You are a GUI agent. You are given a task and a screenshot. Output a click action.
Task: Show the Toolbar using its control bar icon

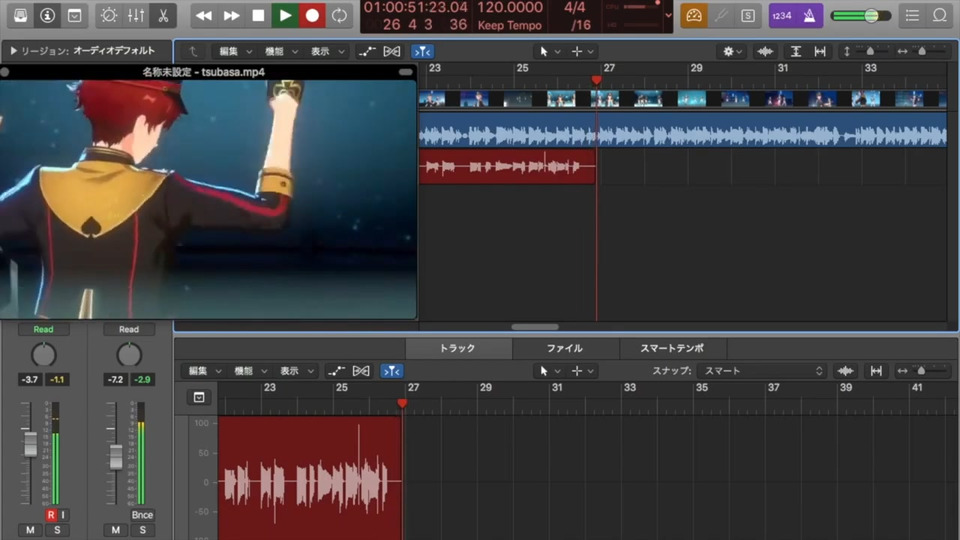[74, 15]
